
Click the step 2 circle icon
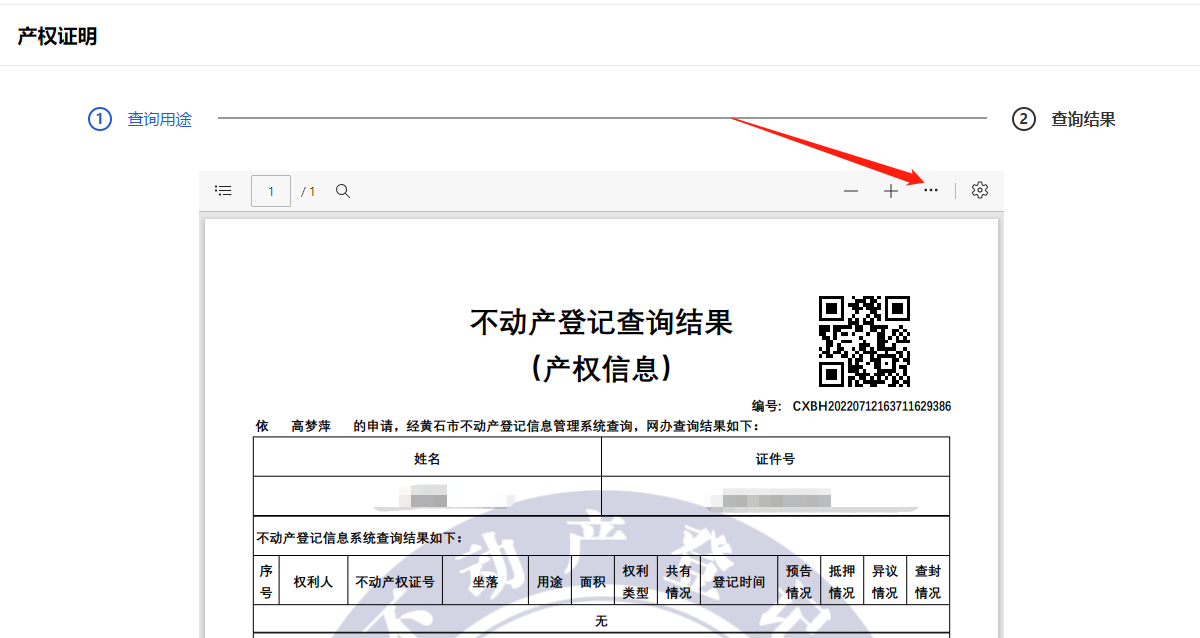[1023, 119]
